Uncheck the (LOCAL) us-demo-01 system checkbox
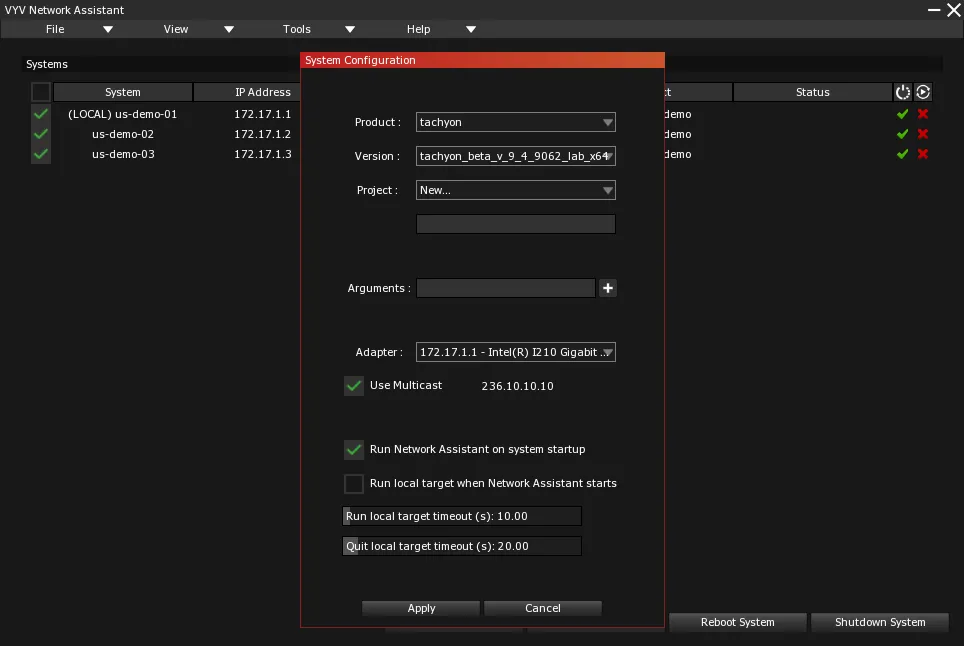Image resolution: width=964 pixels, height=646 pixels. pos(41,114)
